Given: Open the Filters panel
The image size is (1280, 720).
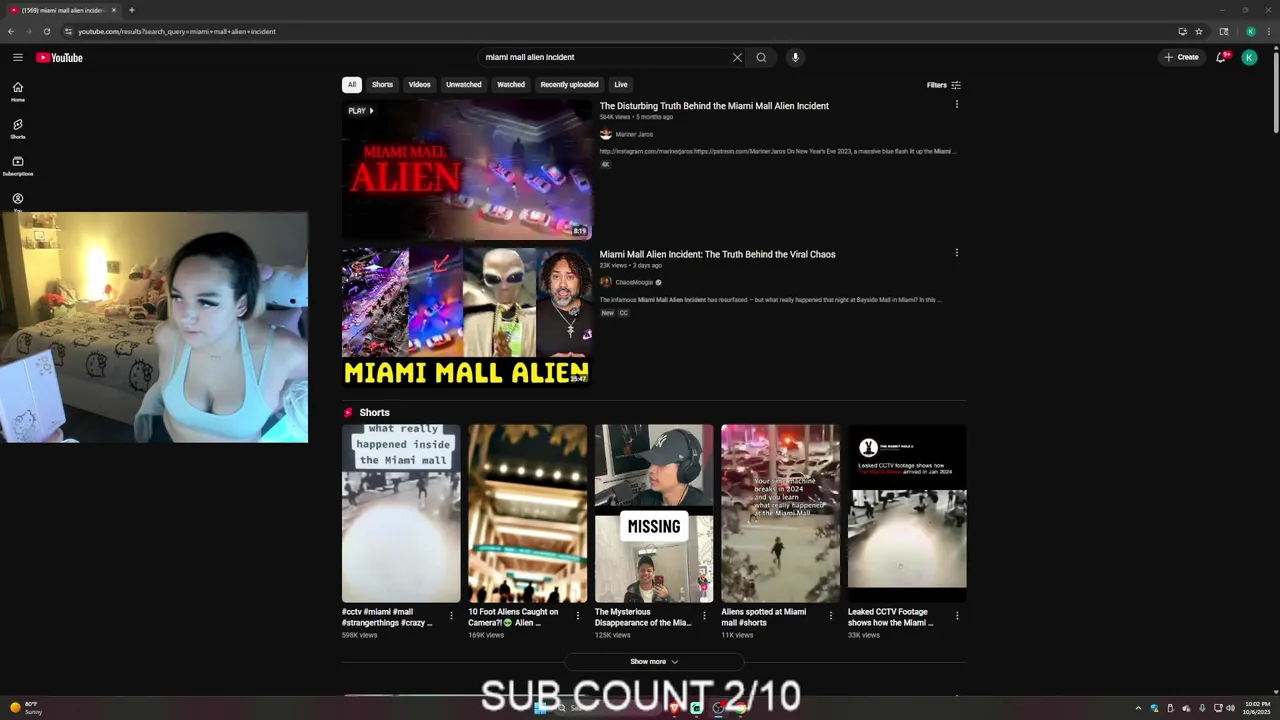Looking at the screenshot, I should (x=944, y=85).
